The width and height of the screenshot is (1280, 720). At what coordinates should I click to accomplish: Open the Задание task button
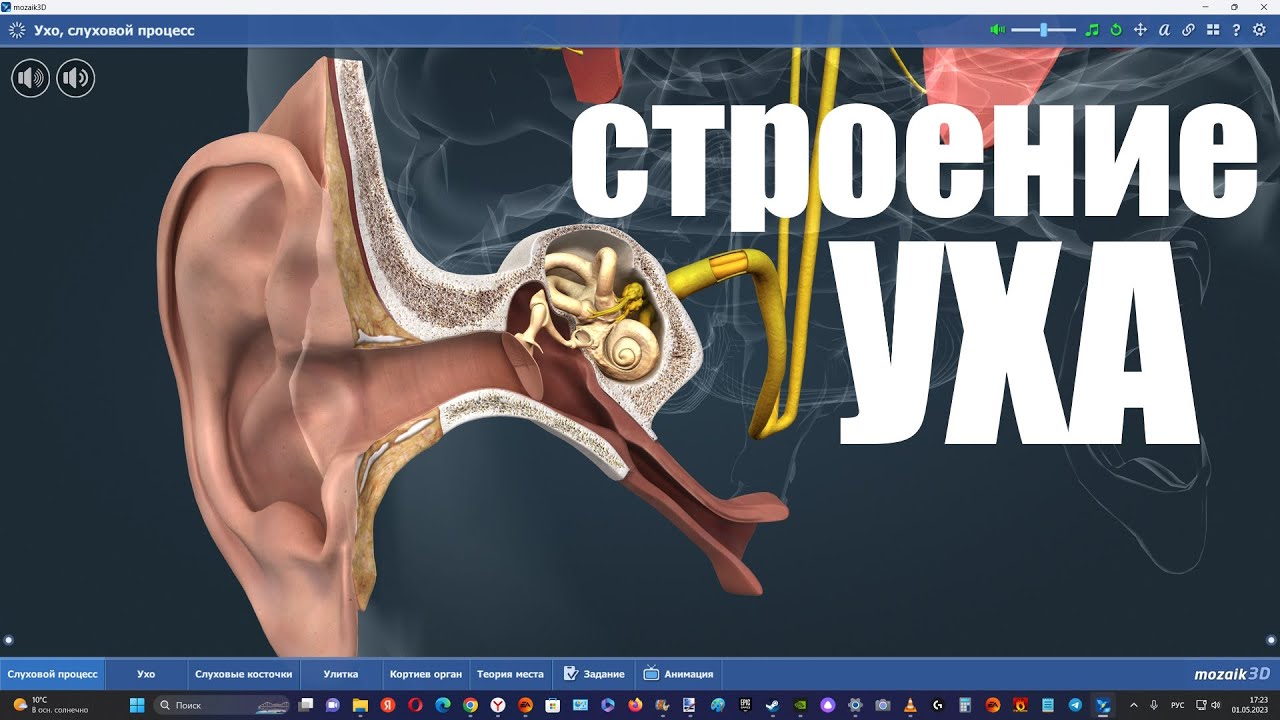594,674
